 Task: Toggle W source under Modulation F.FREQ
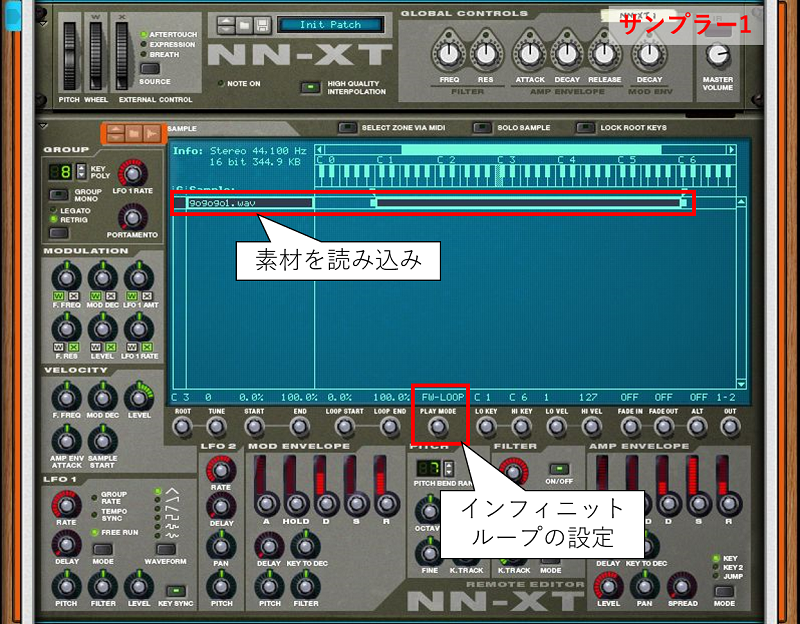[x=59, y=296]
